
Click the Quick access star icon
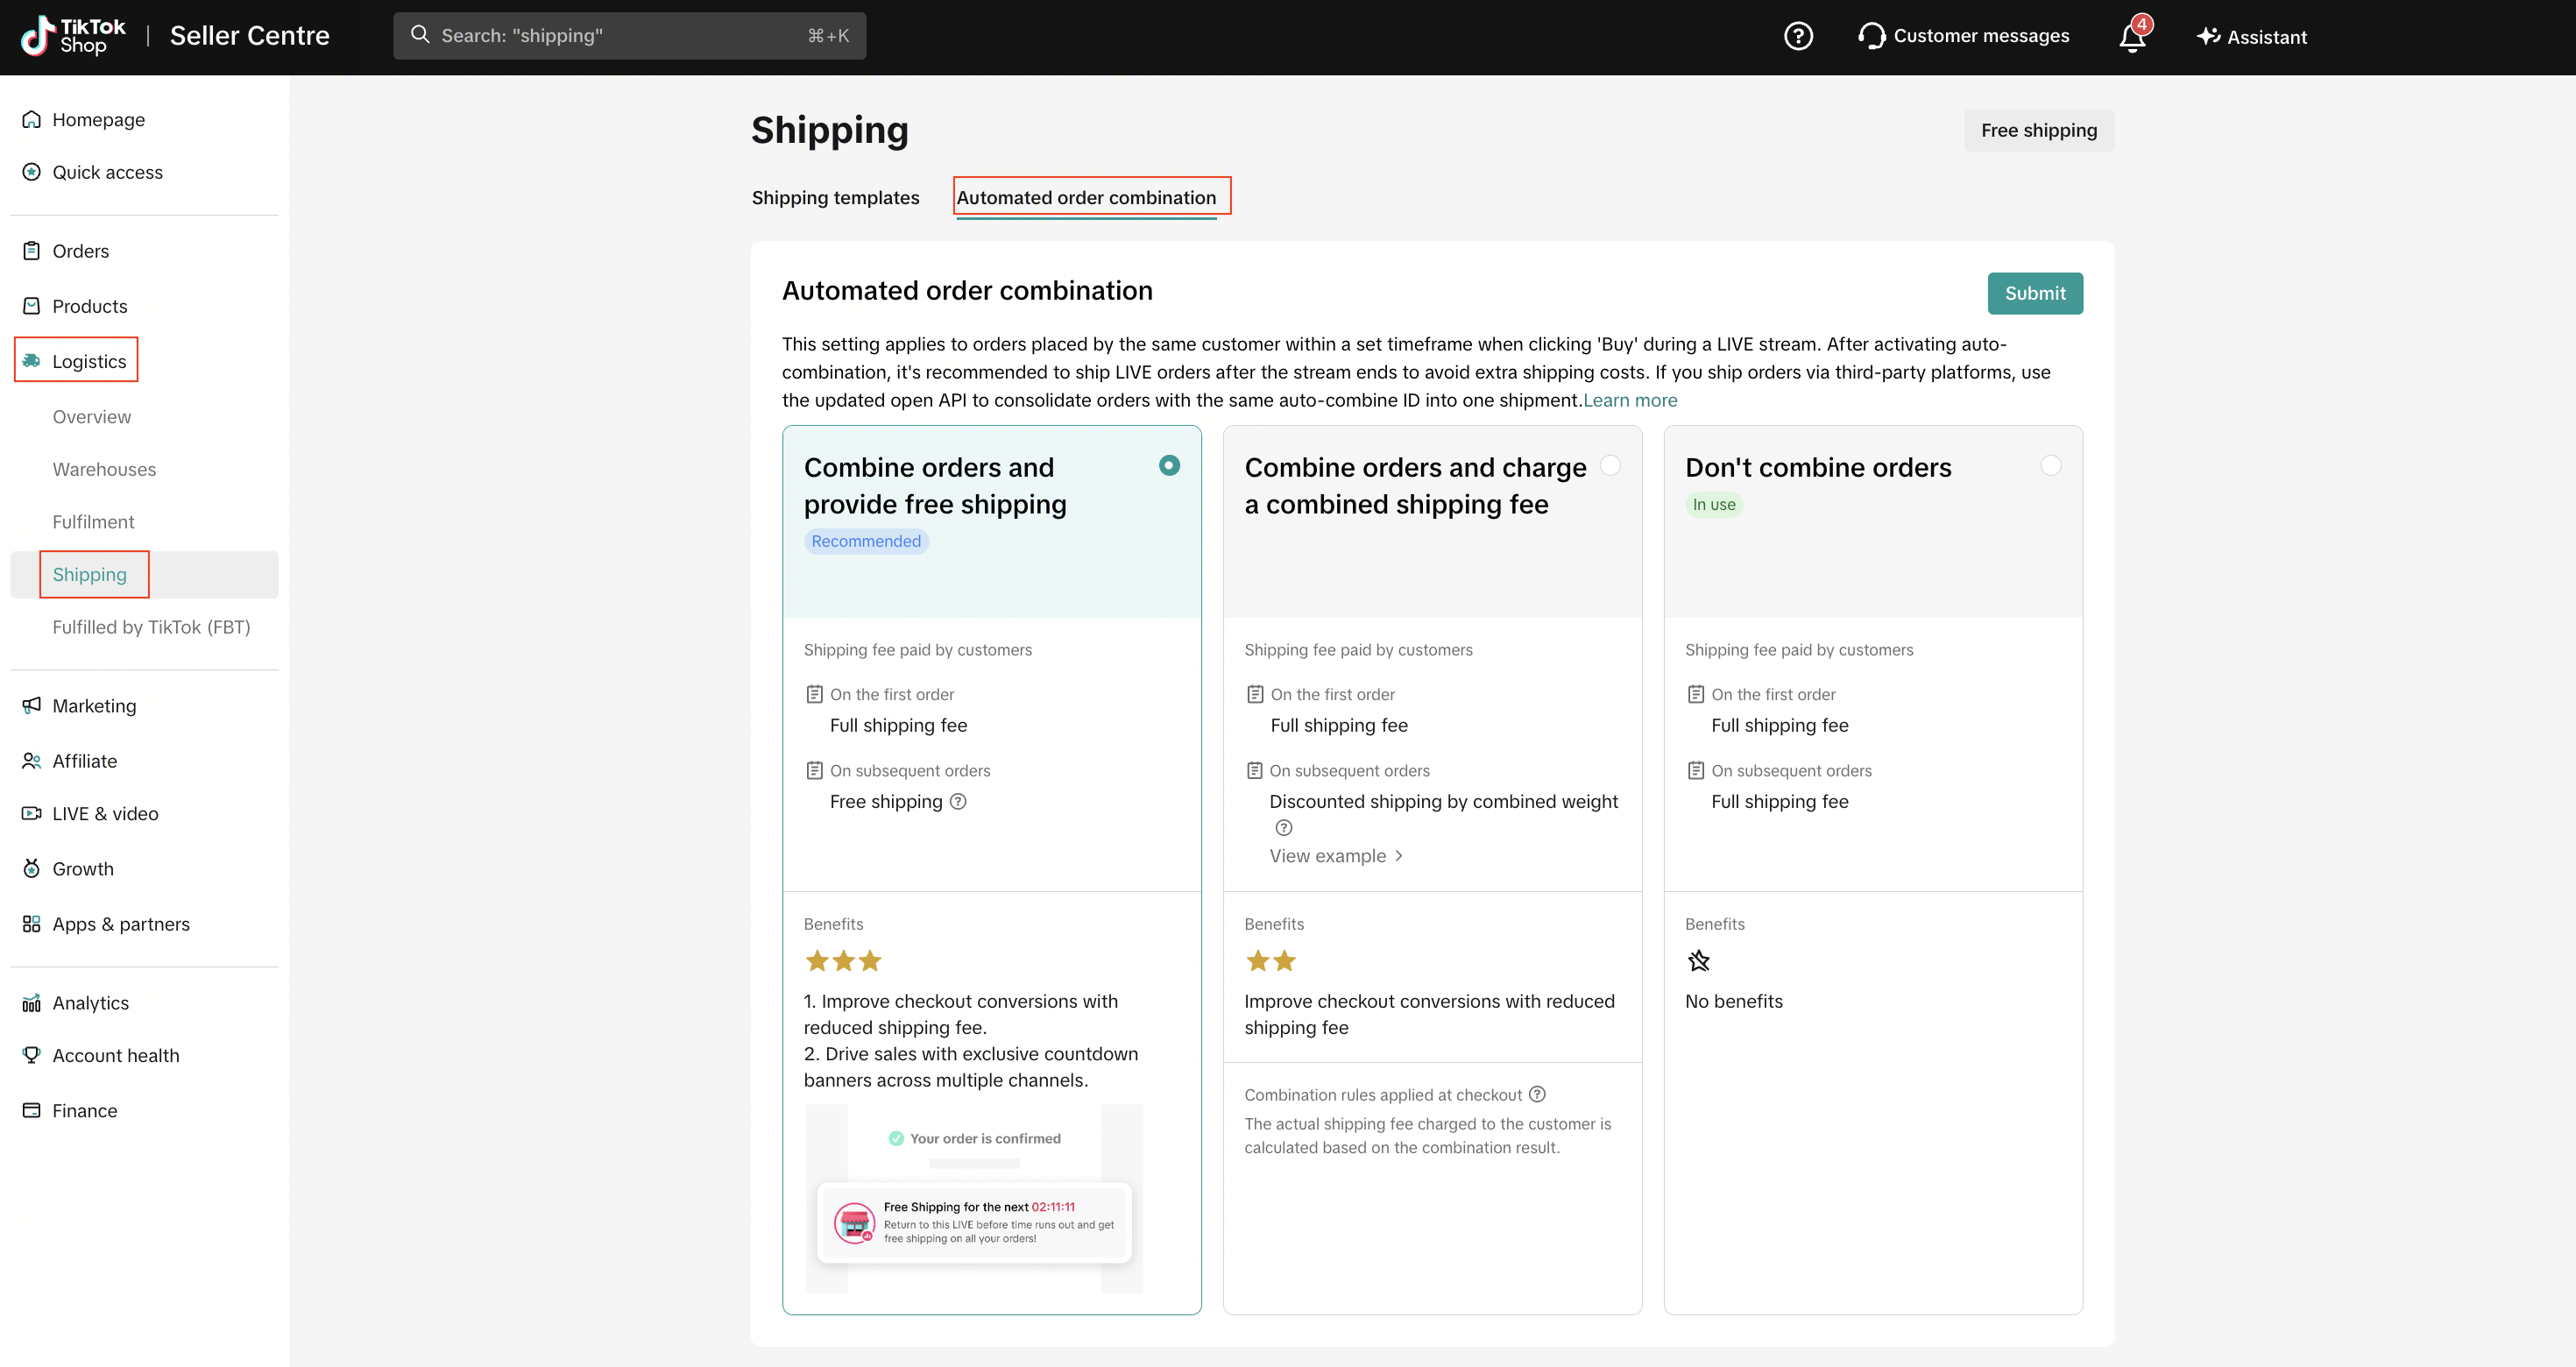pyautogui.click(x=32, y=172)
